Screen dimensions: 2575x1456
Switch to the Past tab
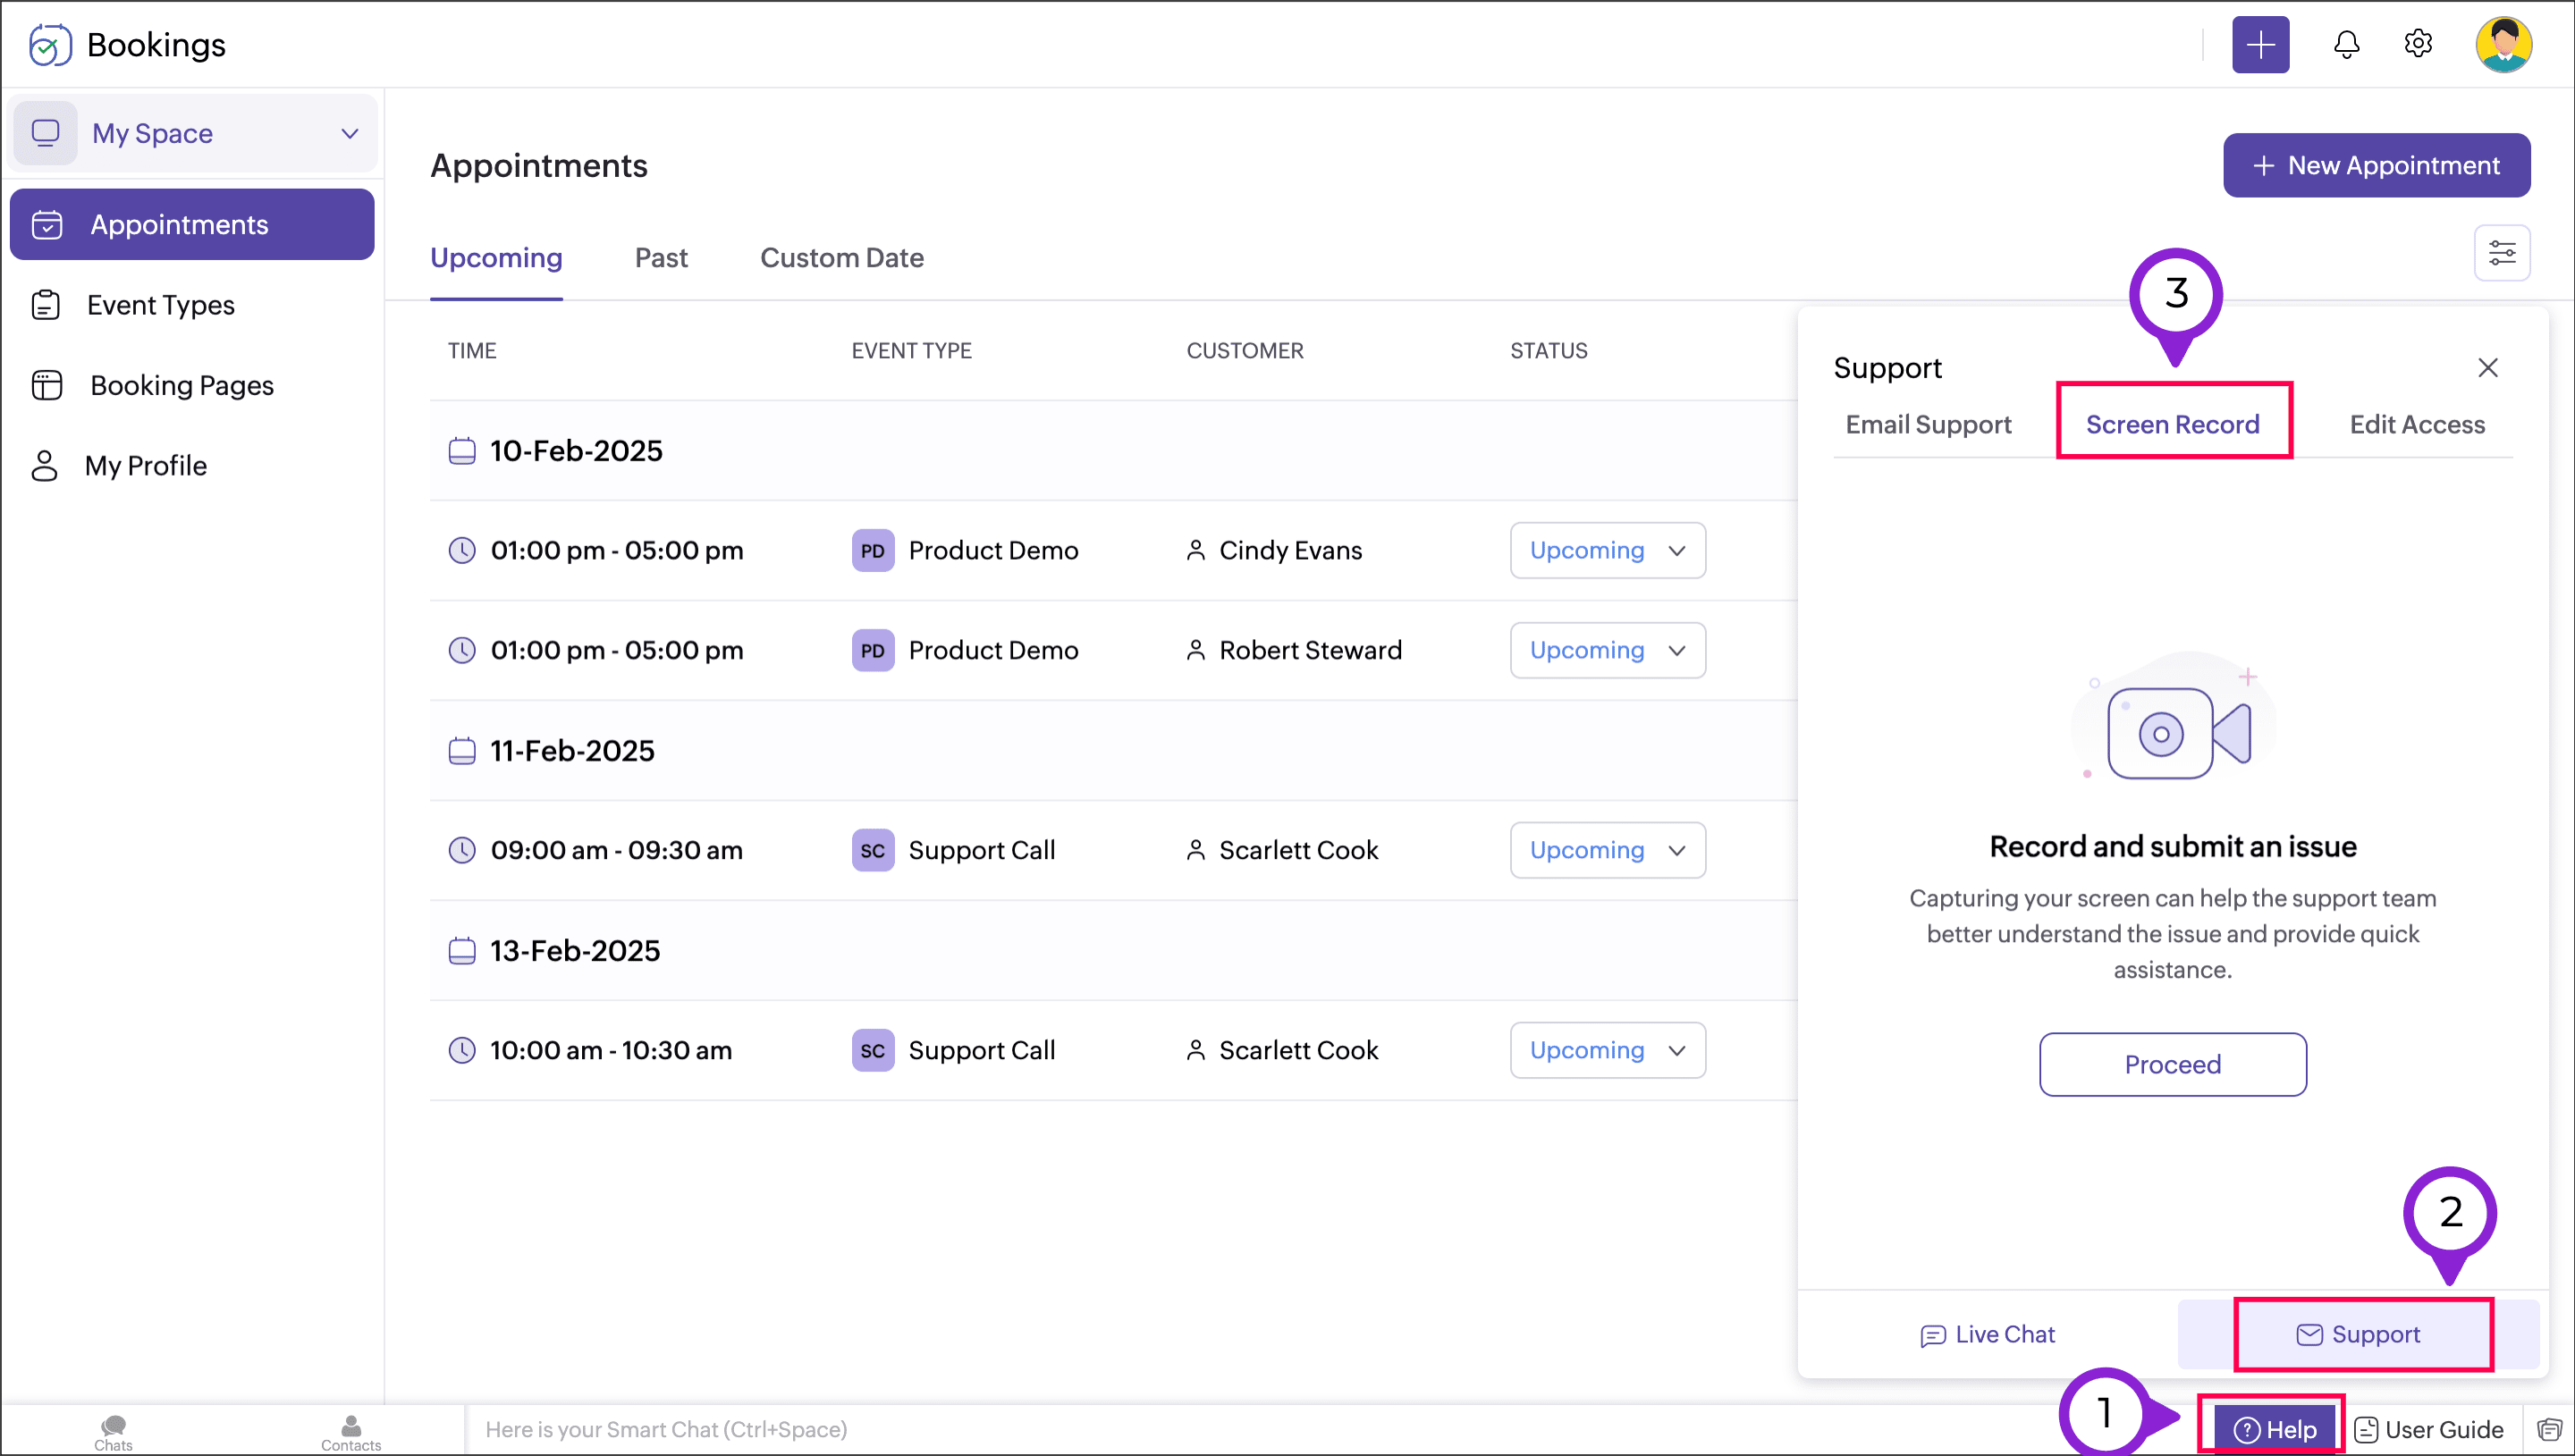[661, 258]
